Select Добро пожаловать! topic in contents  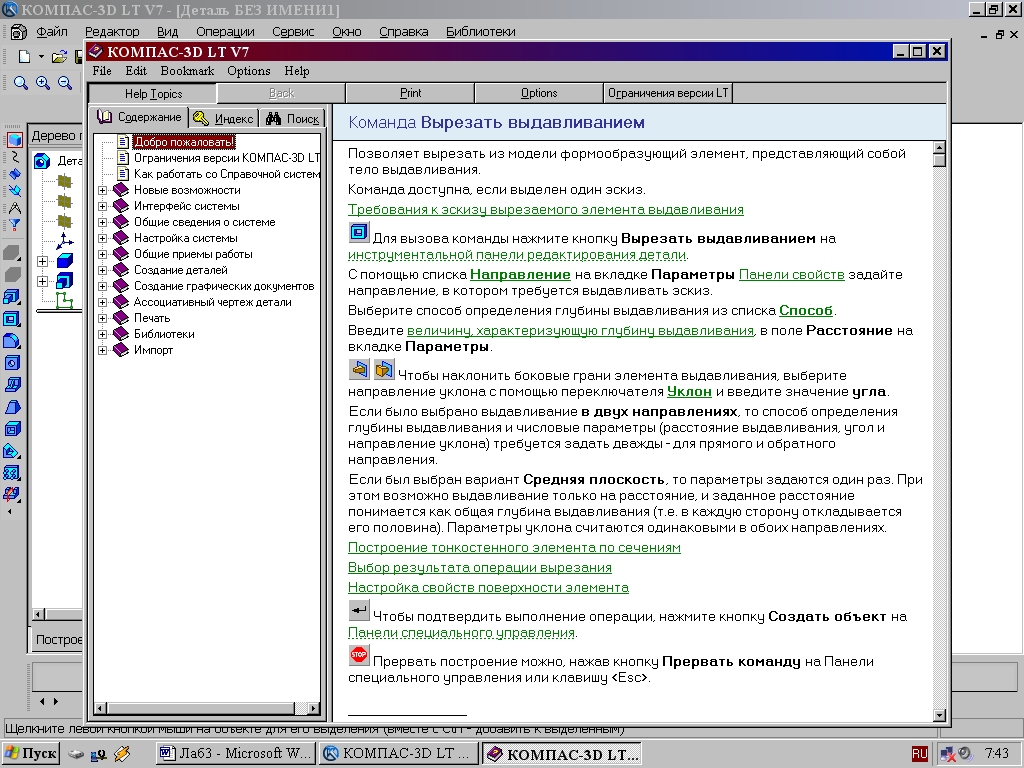184,142
